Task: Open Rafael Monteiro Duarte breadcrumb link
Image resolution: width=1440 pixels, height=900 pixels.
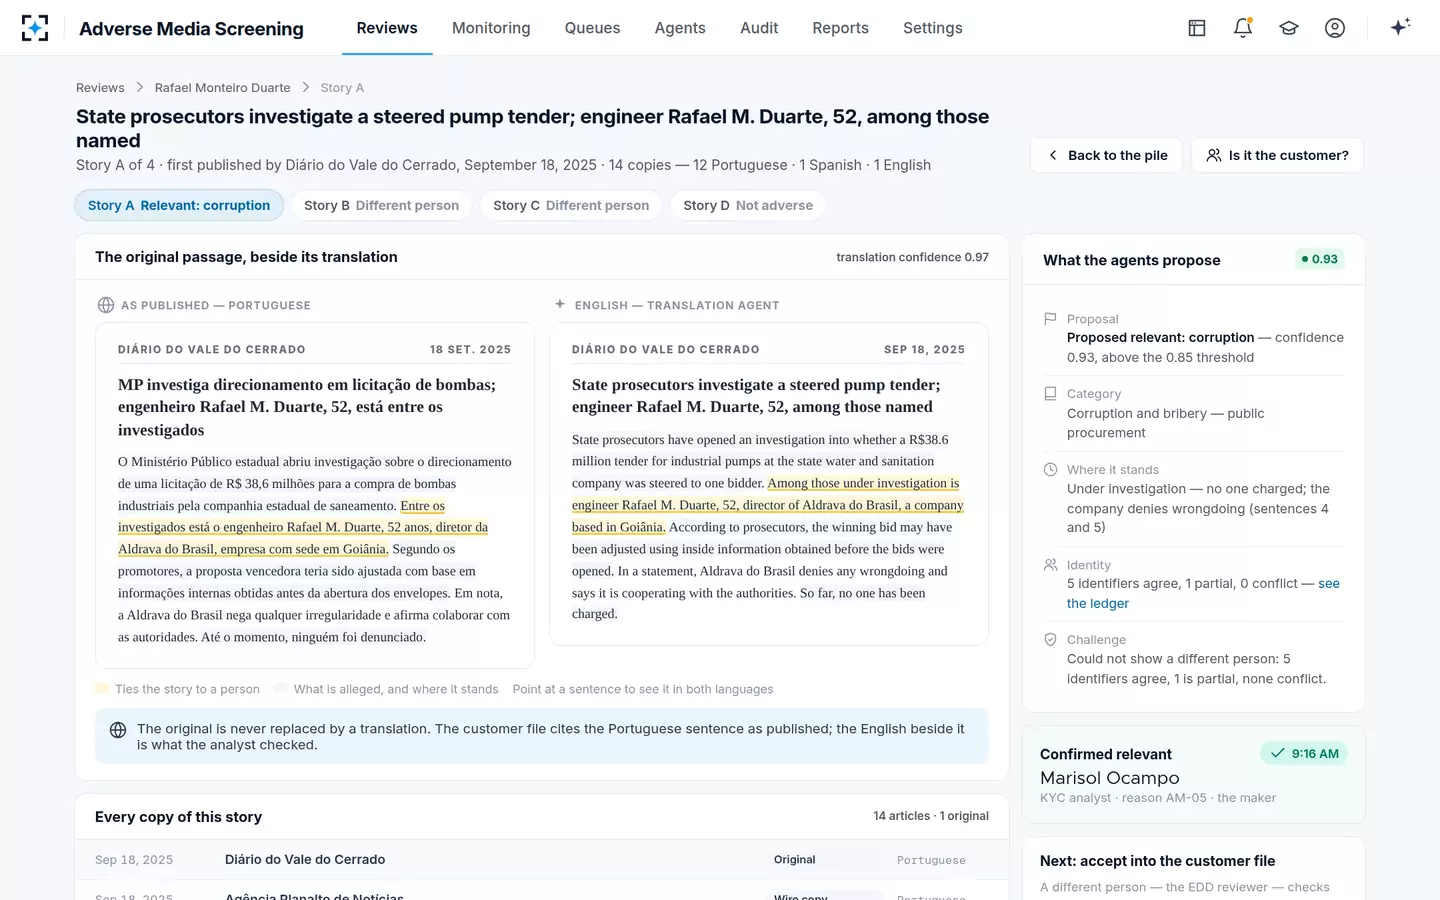Action: click(222, 88)
